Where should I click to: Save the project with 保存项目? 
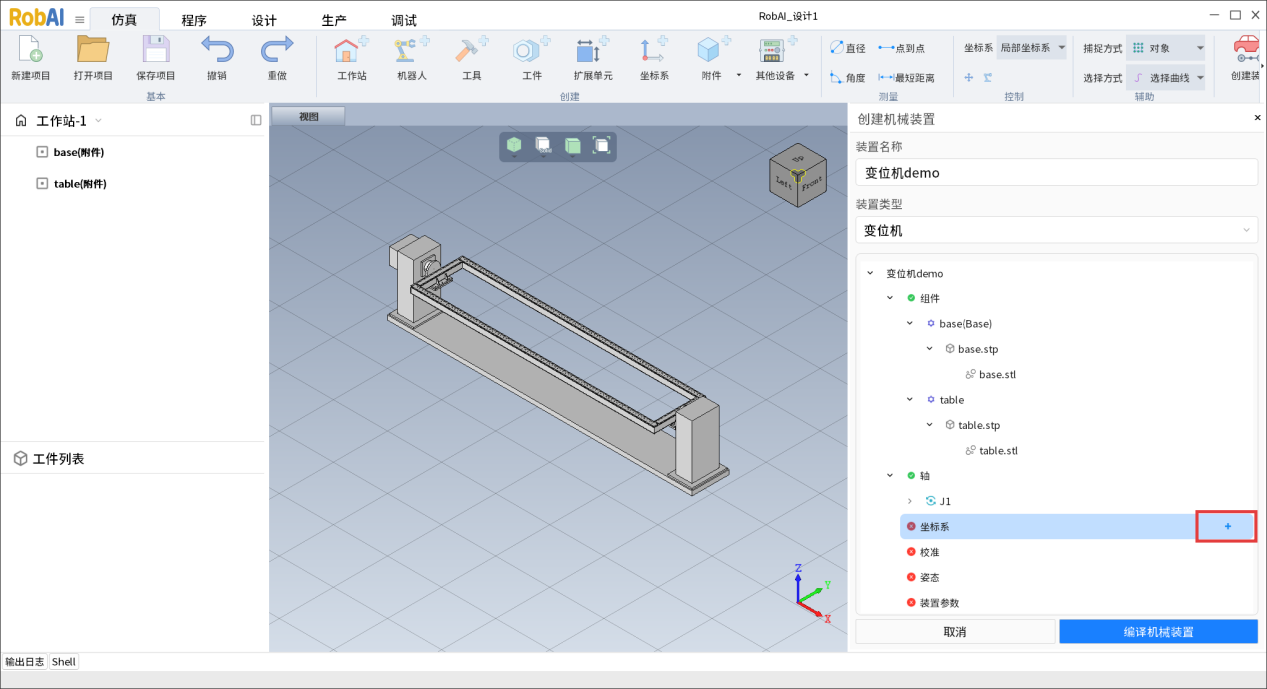pyautogui.click(x=156, y=50)
